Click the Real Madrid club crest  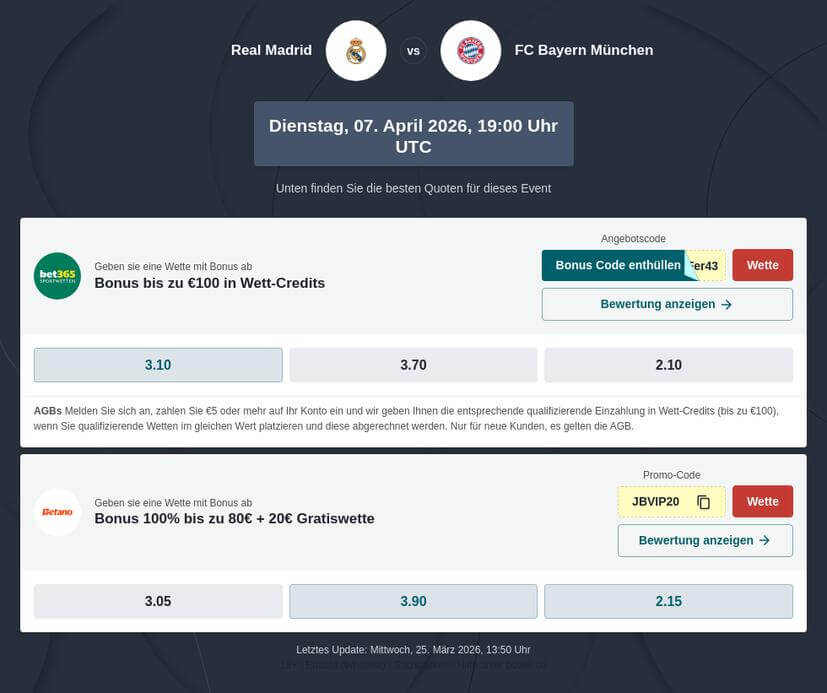[x=356, y=50]
